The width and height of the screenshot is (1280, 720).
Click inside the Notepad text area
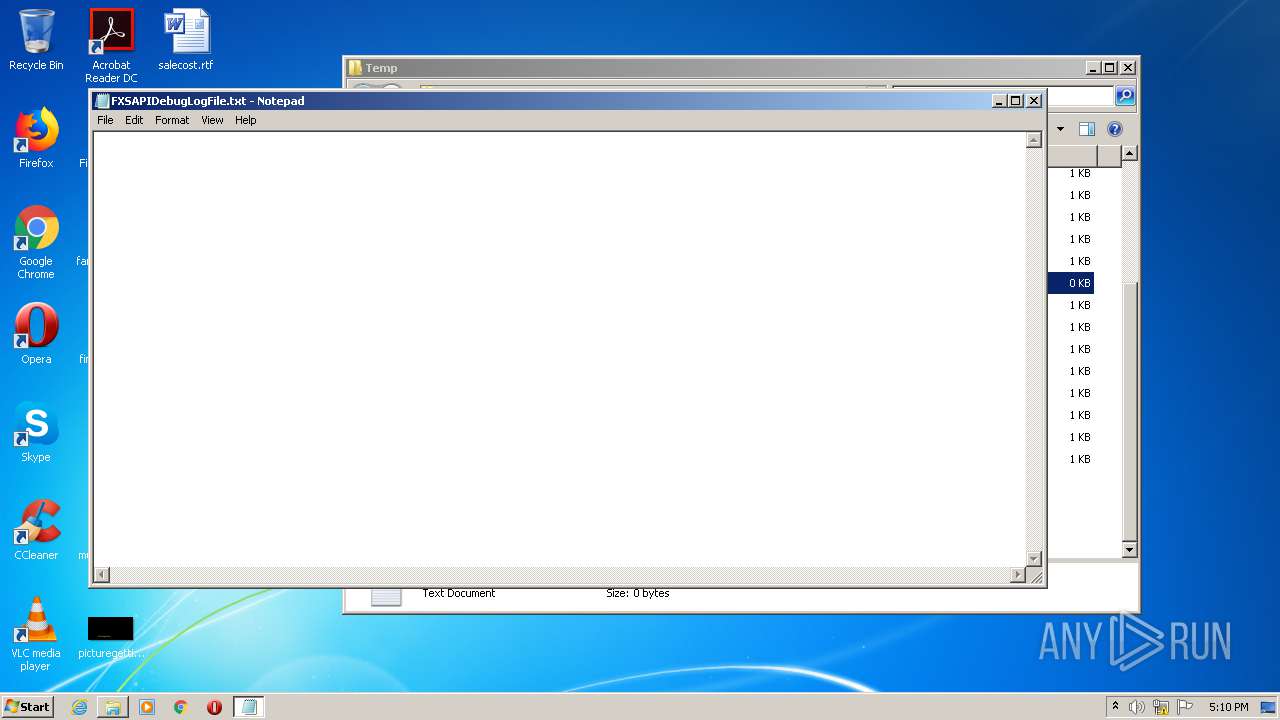(x=560, y=350)
